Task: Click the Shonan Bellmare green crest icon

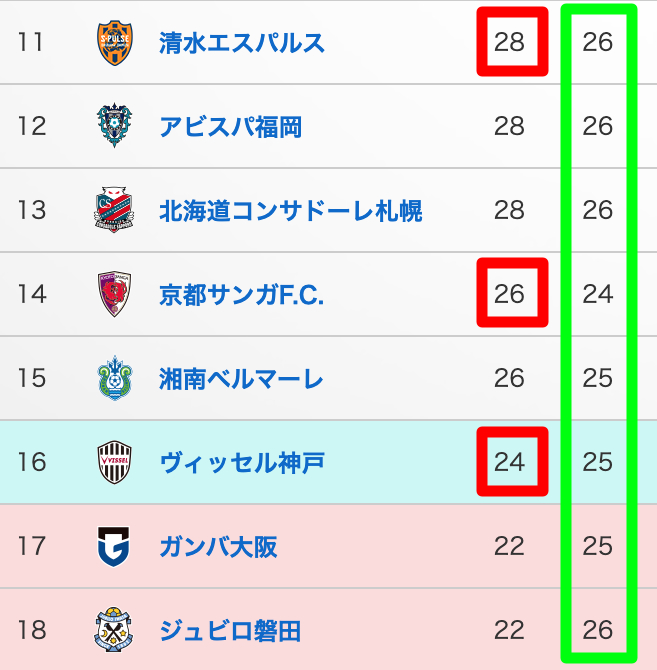Action: point(114,379)
